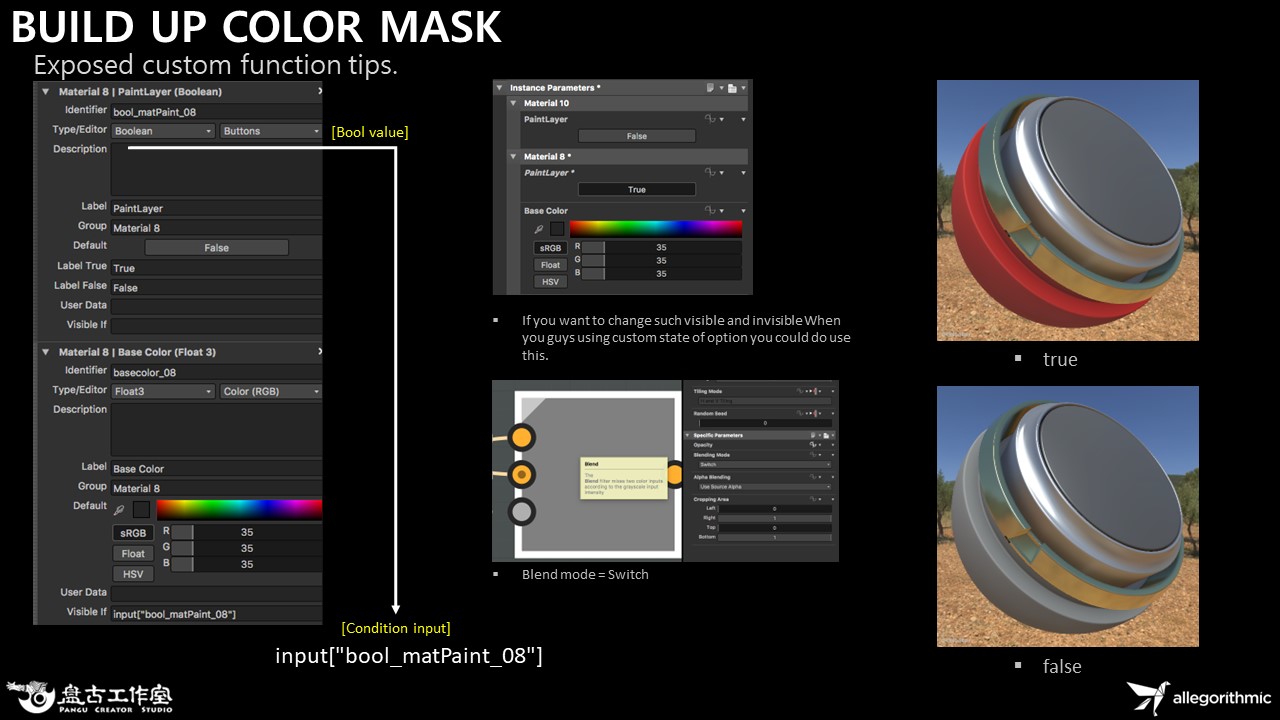Open function graph icon for Material 10 PaintLayer
Image resolution: width=1280 pixels, height=720 pixels.
712,119
